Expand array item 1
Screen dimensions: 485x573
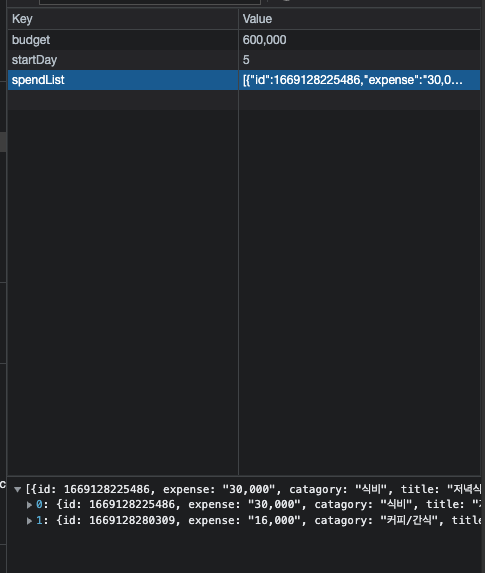pos(29,521)
